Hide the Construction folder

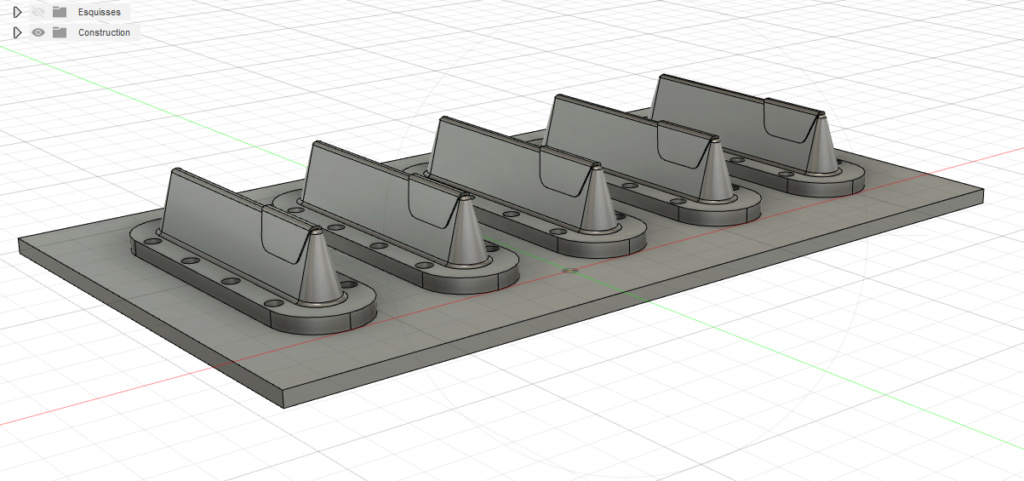coord(39,32)
